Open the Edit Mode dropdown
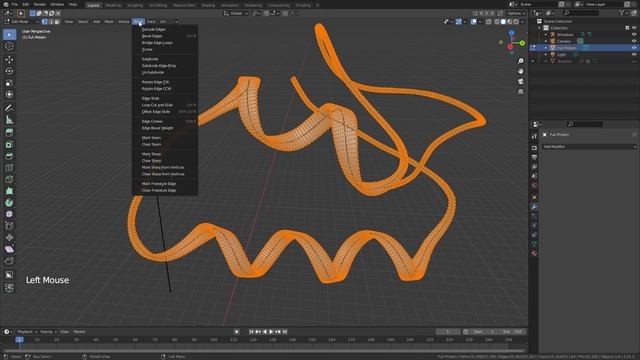 coord(21,22)
